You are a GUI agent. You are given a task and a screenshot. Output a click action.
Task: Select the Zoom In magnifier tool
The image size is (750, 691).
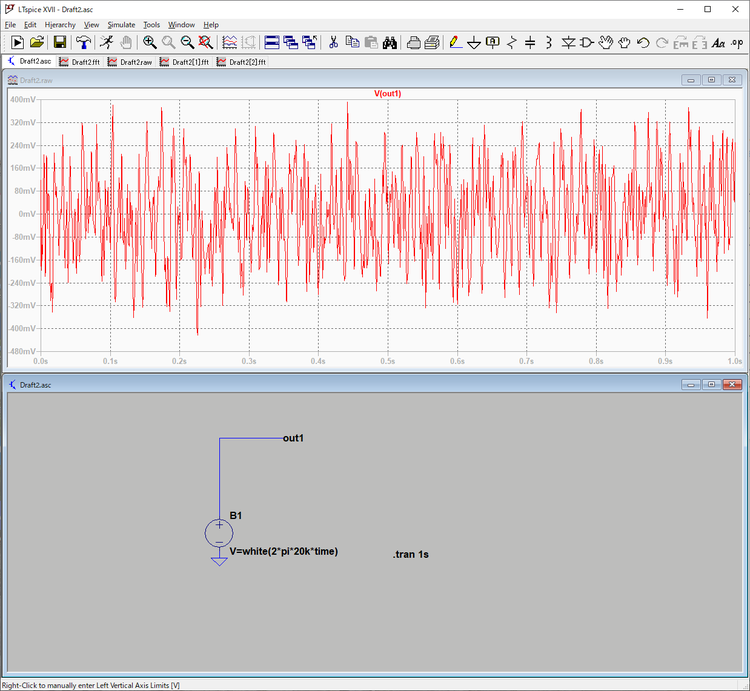pos(149,42)
